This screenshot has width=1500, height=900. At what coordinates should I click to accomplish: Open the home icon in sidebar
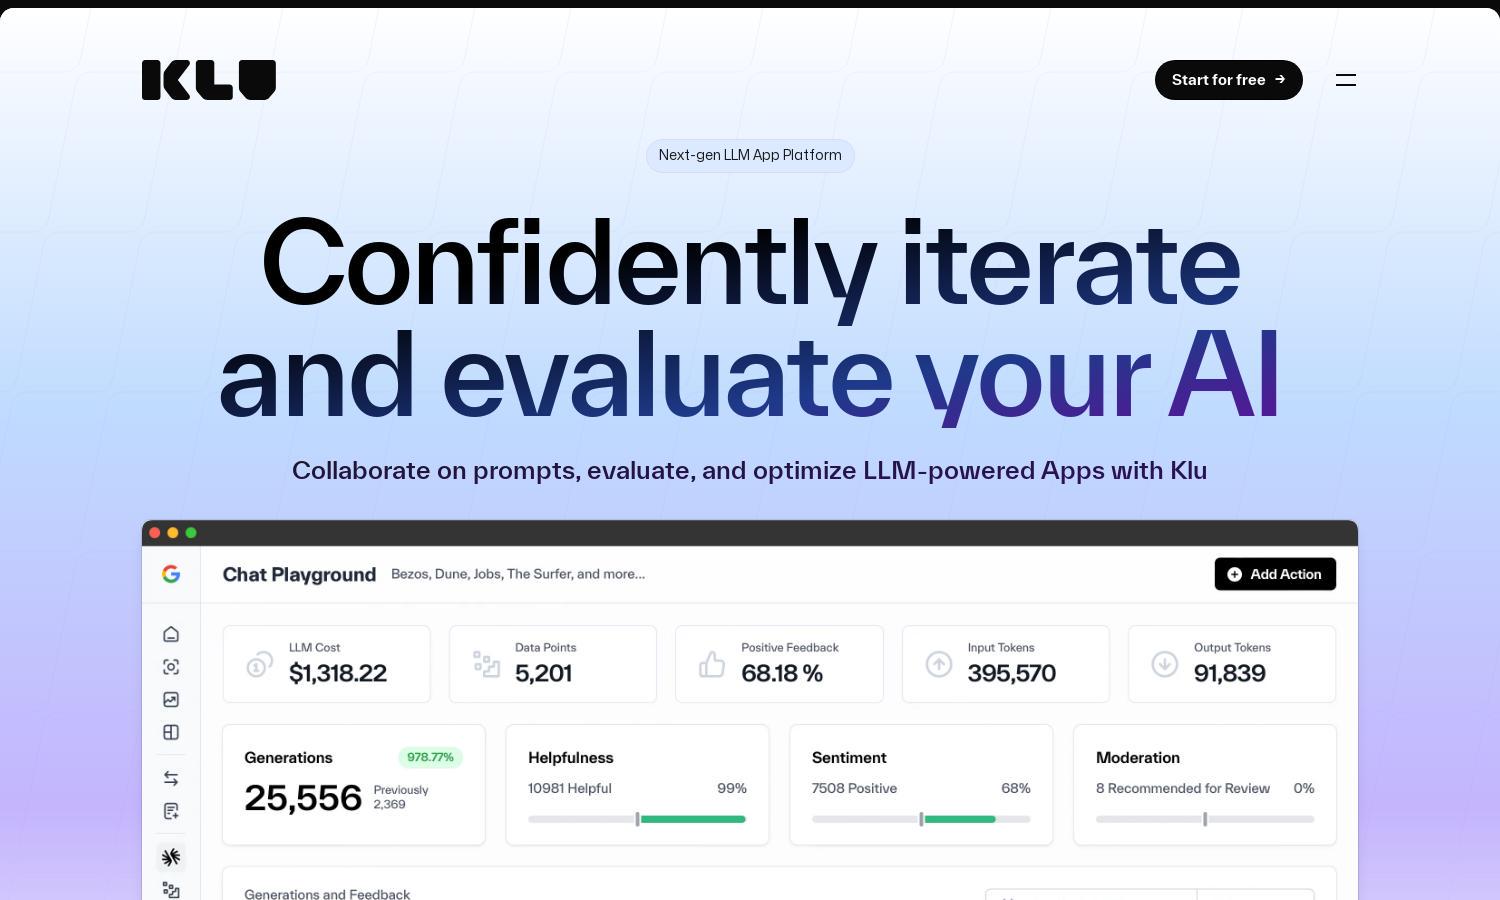tap(171, 634)
